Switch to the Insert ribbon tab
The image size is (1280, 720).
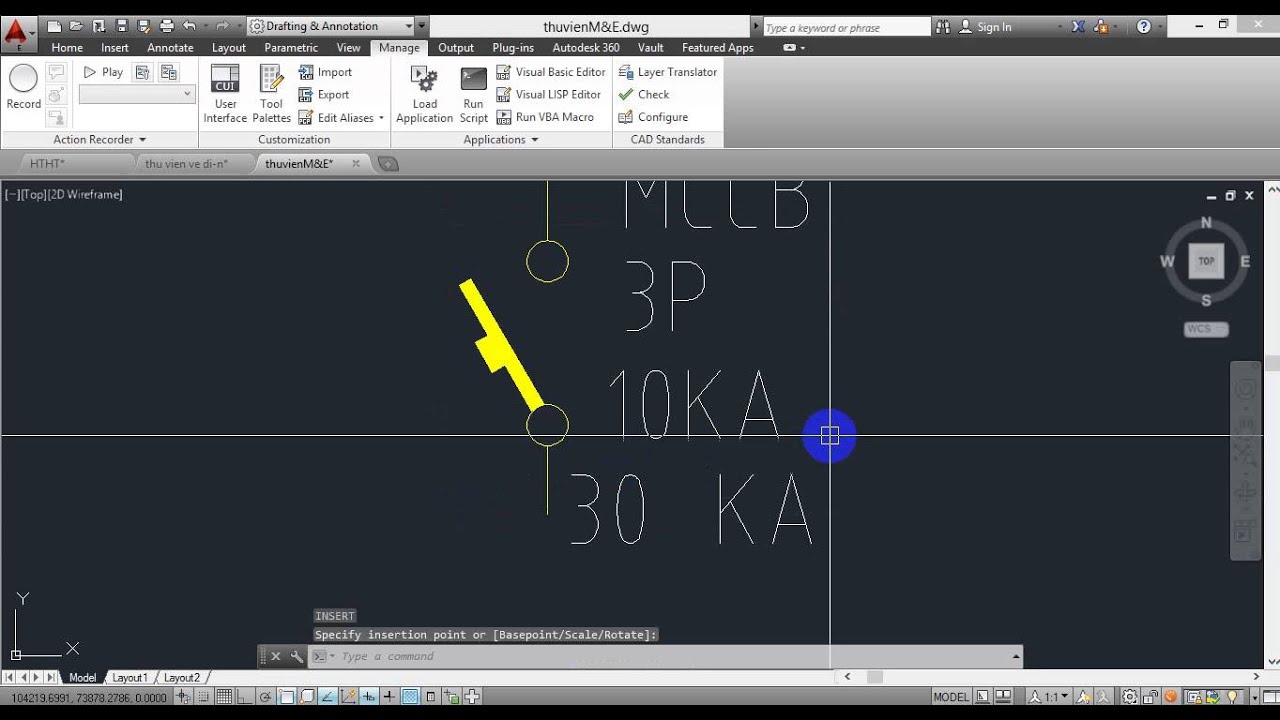pos(115,47)
